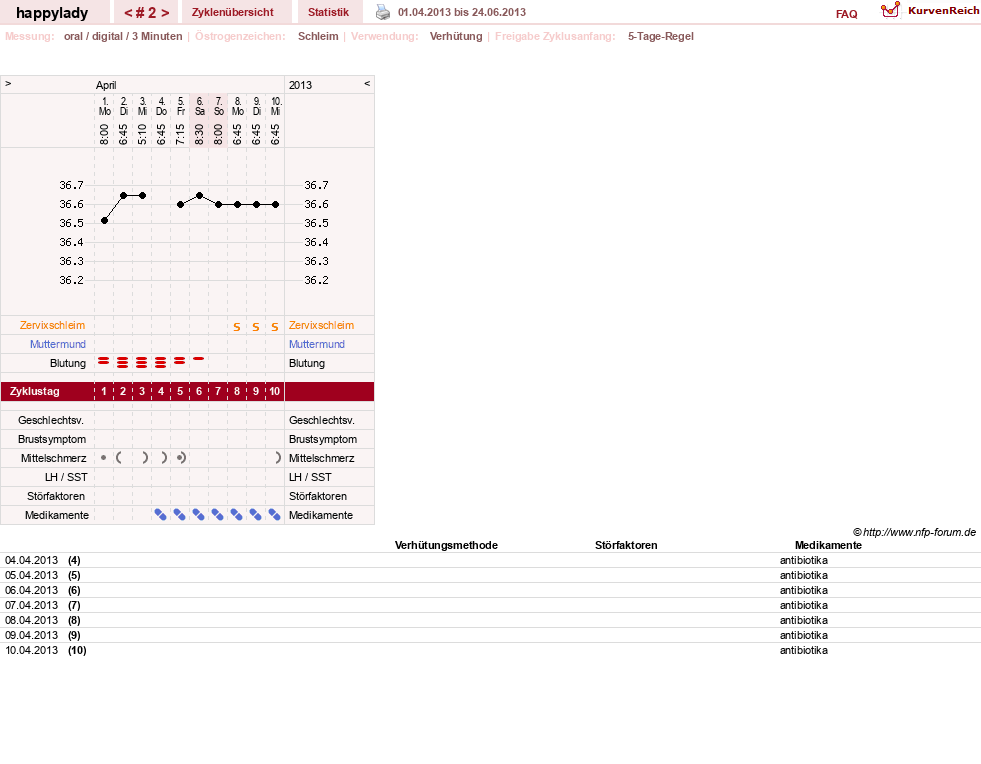Screen dimensions: 981x764
Task: Click the temperature point on cycle day 6
Action: coord(200,196)
